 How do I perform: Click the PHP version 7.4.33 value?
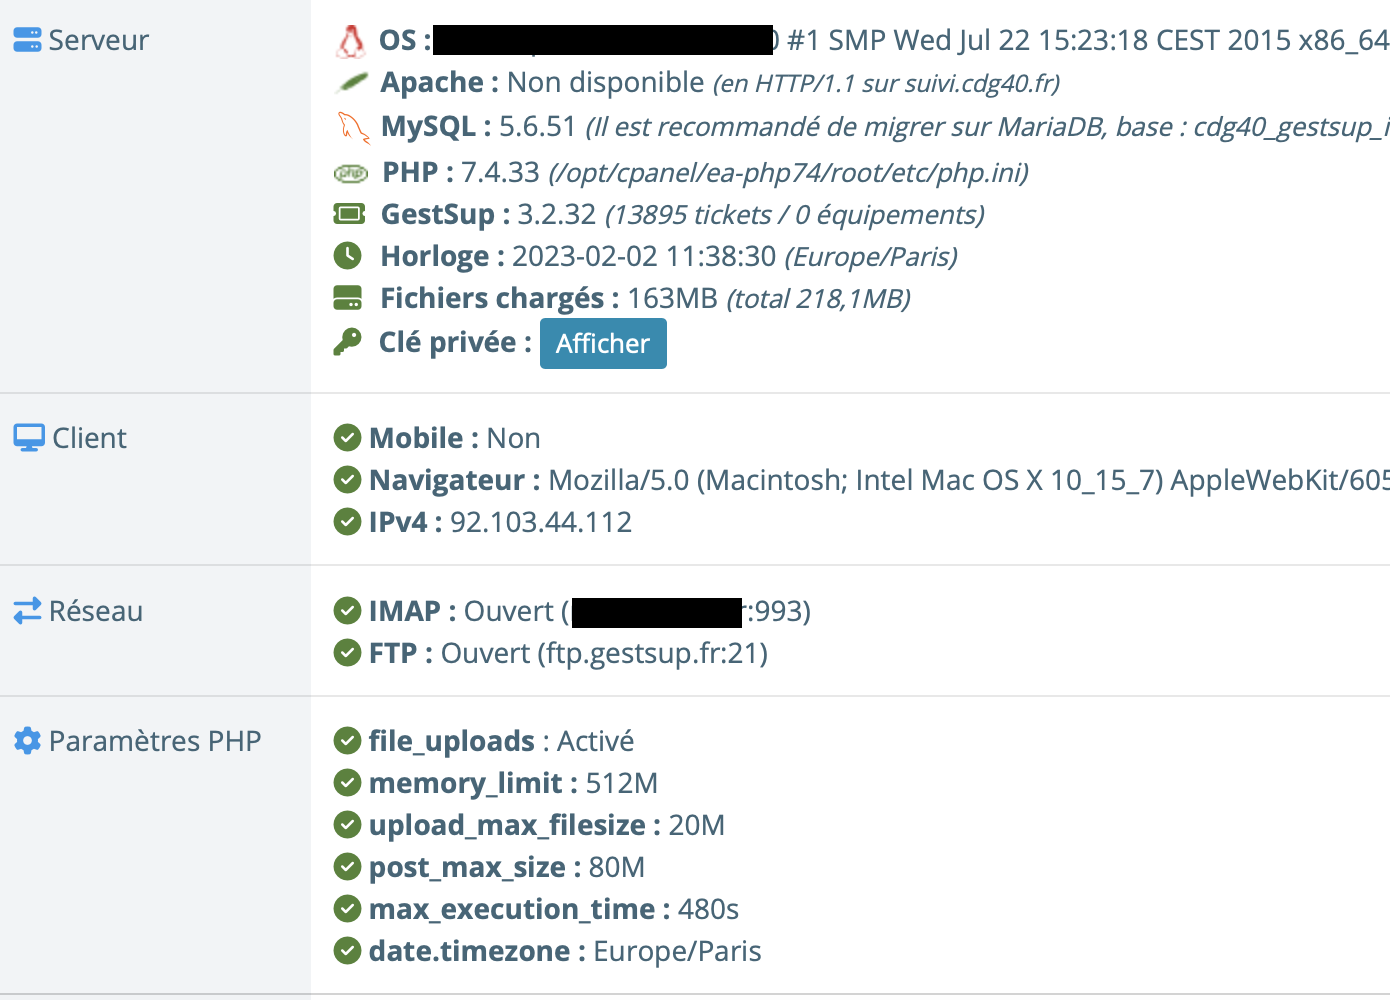point(500,172)
